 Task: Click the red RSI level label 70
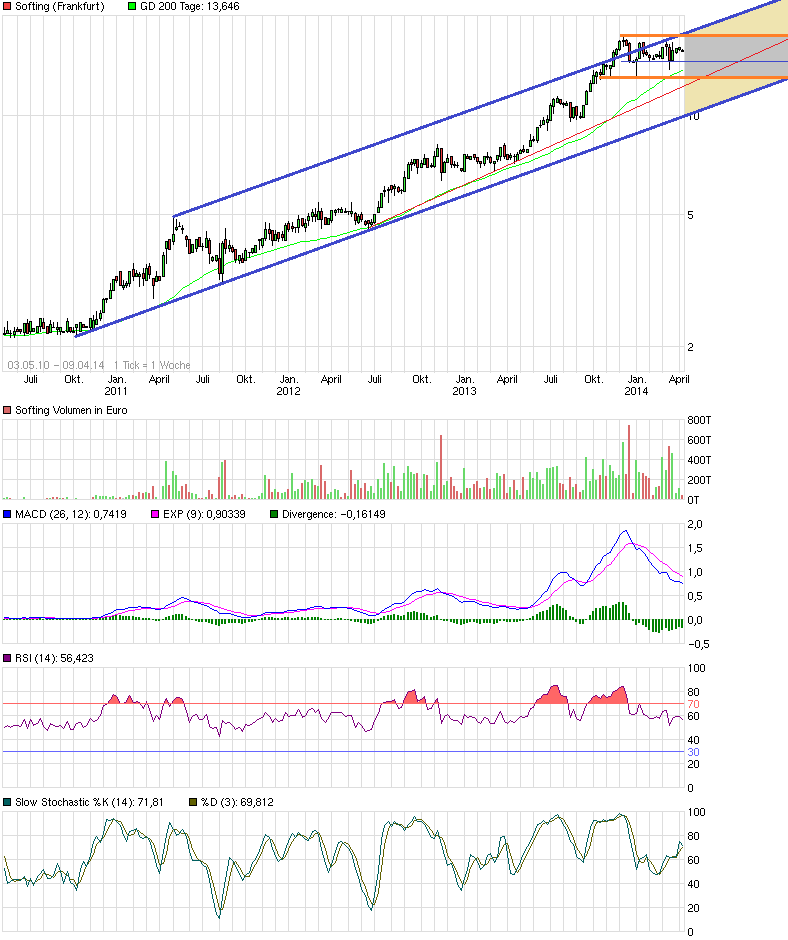[693, 704]
